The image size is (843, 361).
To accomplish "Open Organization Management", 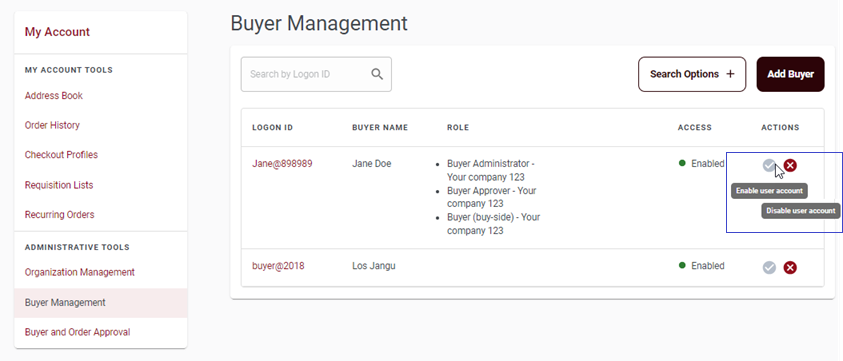I will (80, 272).
